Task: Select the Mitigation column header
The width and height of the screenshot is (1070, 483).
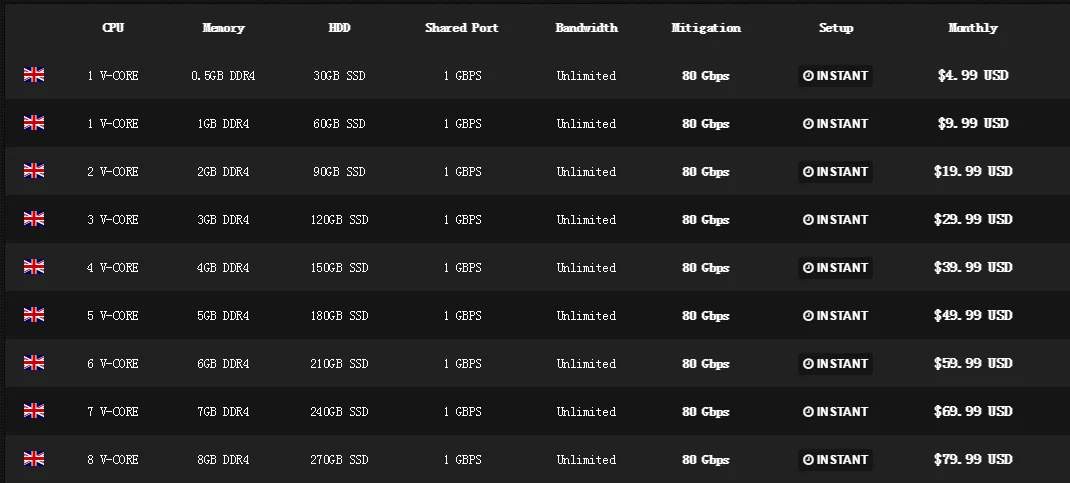Action: point(706,28)
